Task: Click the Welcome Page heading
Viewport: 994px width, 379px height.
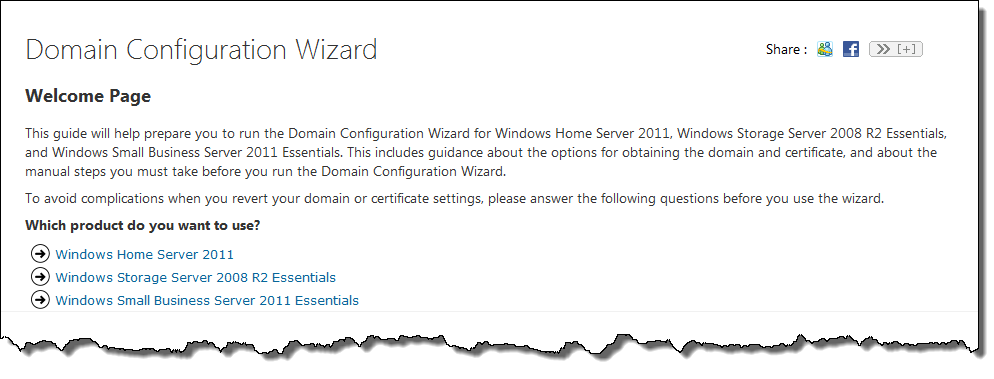Action: (x=88, y=96)
